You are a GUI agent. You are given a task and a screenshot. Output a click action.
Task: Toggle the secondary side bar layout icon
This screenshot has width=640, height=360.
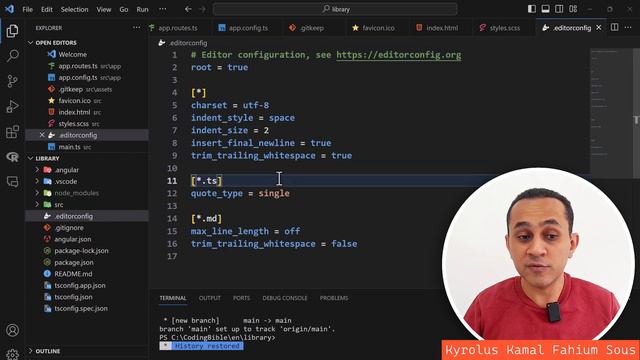click(559, 9)
